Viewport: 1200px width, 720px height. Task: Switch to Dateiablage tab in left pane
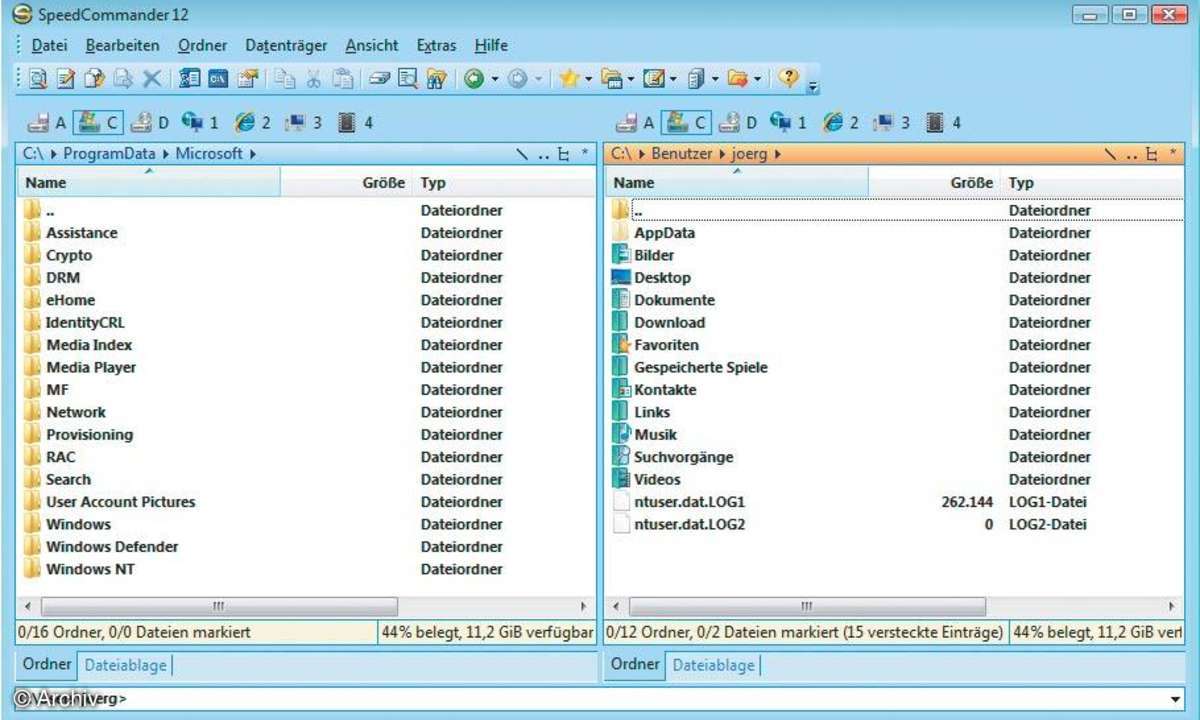point(124,664)
